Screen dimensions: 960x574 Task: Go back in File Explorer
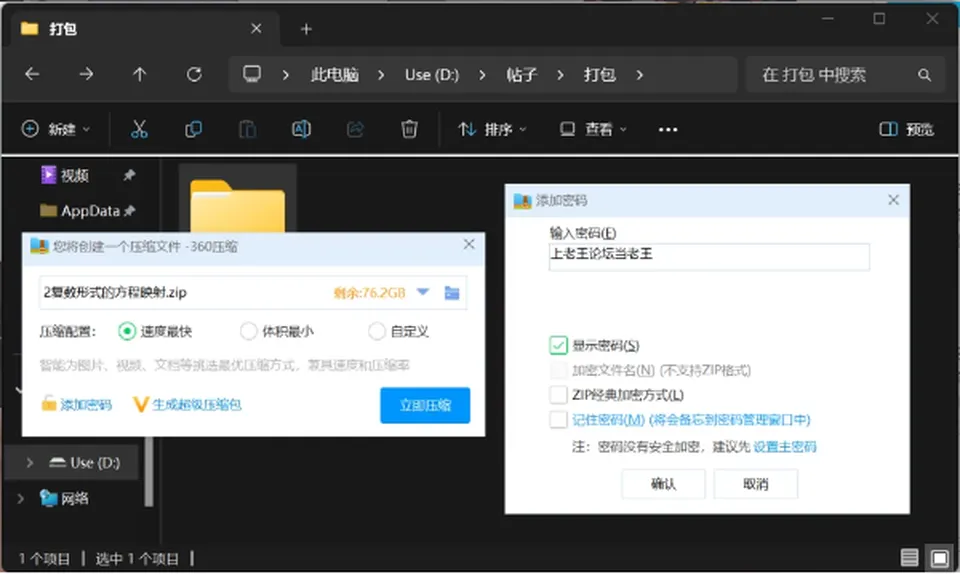32,75
